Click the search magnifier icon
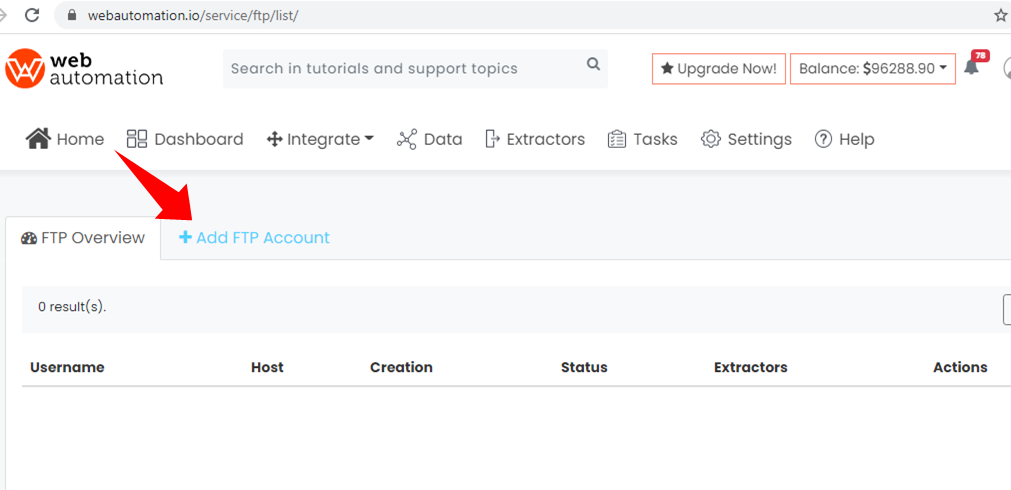 point(593,64)
